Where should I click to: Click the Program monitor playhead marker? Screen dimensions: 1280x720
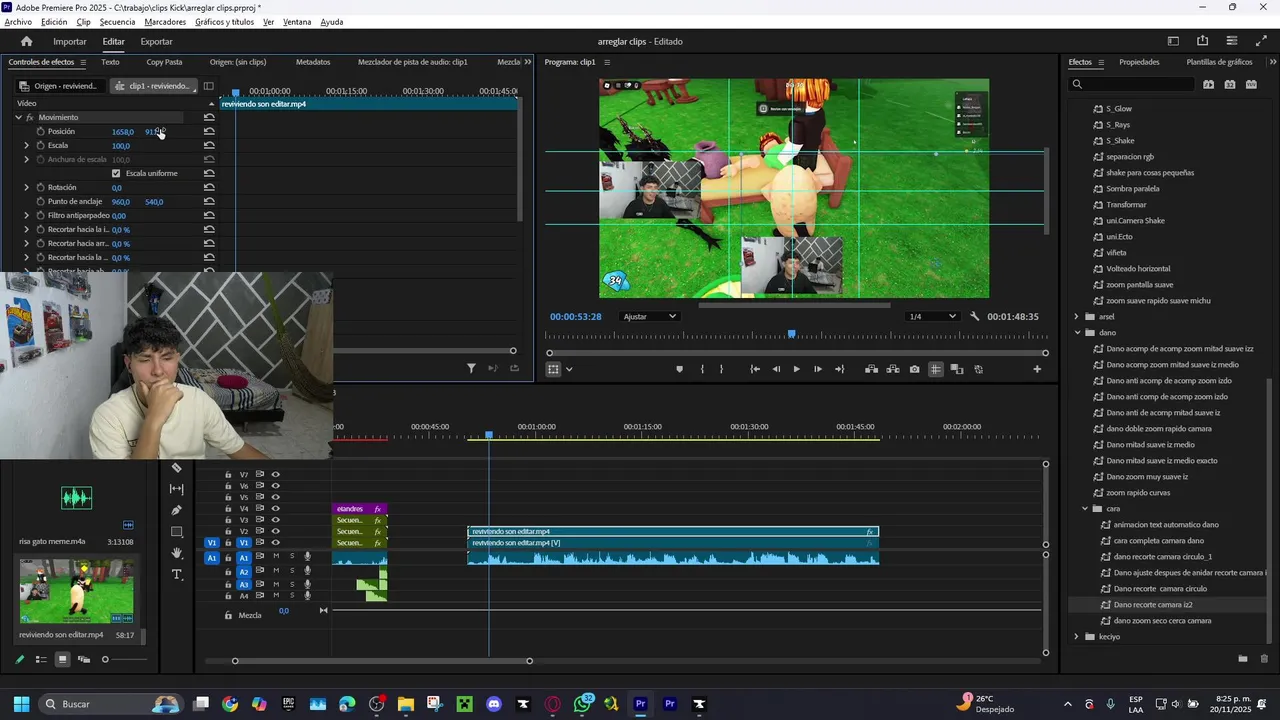point(791,334)
